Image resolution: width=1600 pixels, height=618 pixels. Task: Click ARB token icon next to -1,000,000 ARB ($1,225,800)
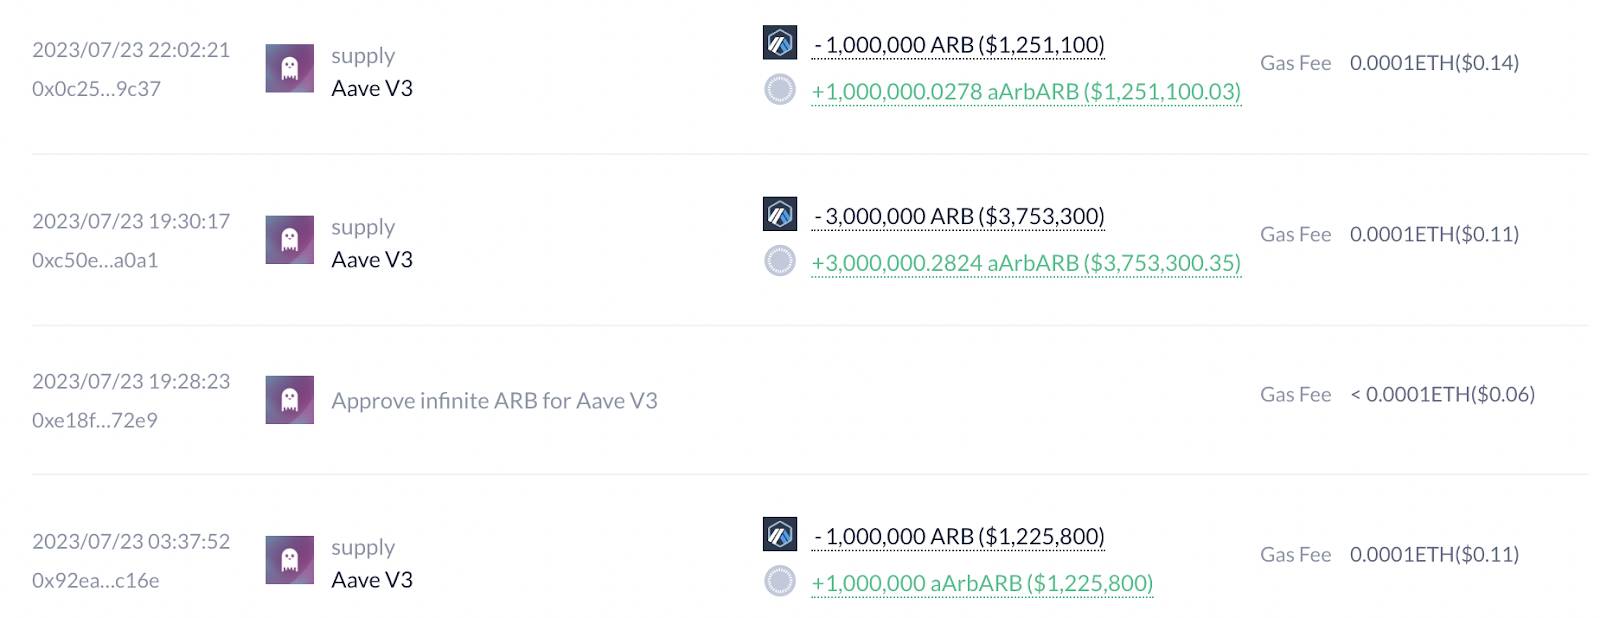[x=780, y=534]
